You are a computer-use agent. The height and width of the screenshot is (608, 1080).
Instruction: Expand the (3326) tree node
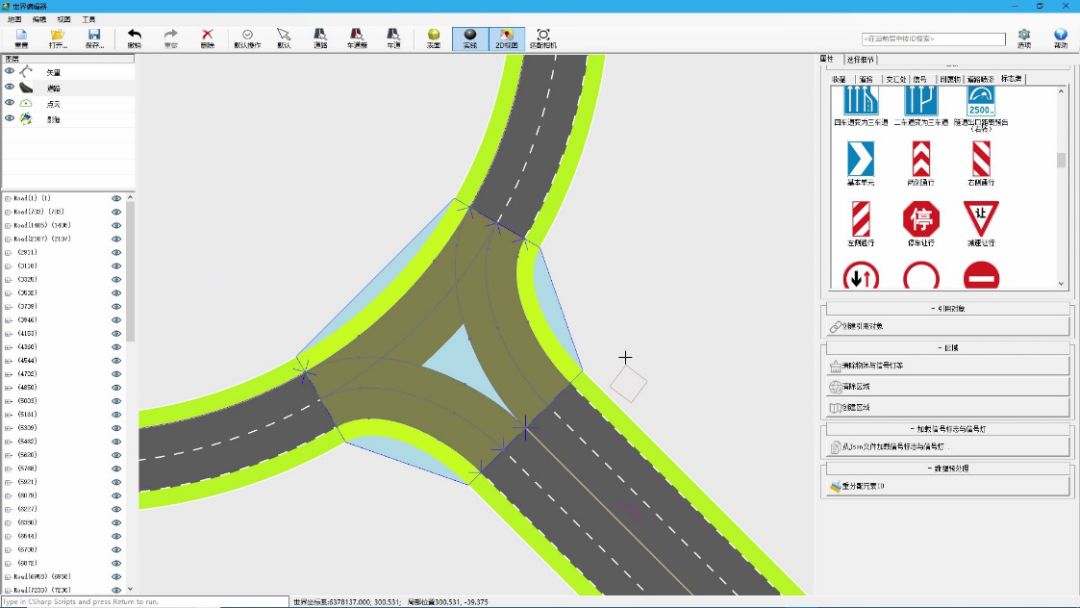8,280
